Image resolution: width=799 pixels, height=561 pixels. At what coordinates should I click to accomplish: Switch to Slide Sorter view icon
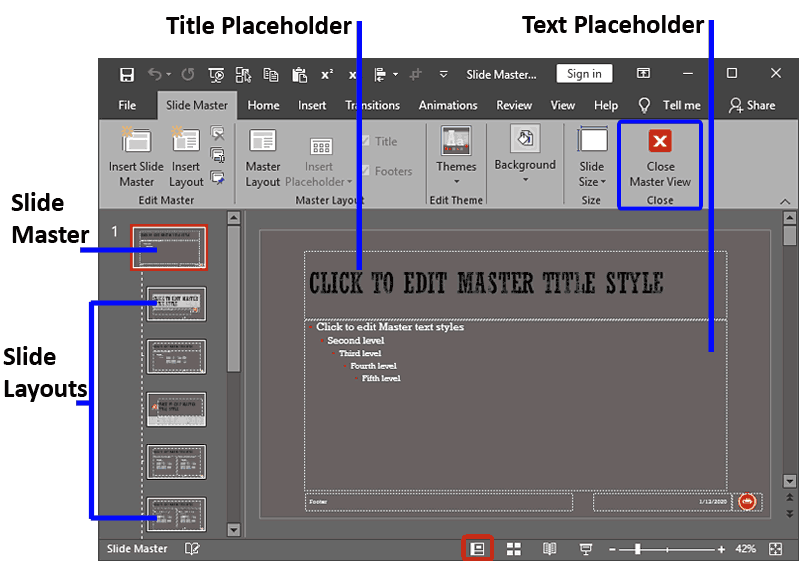(514, 549)
